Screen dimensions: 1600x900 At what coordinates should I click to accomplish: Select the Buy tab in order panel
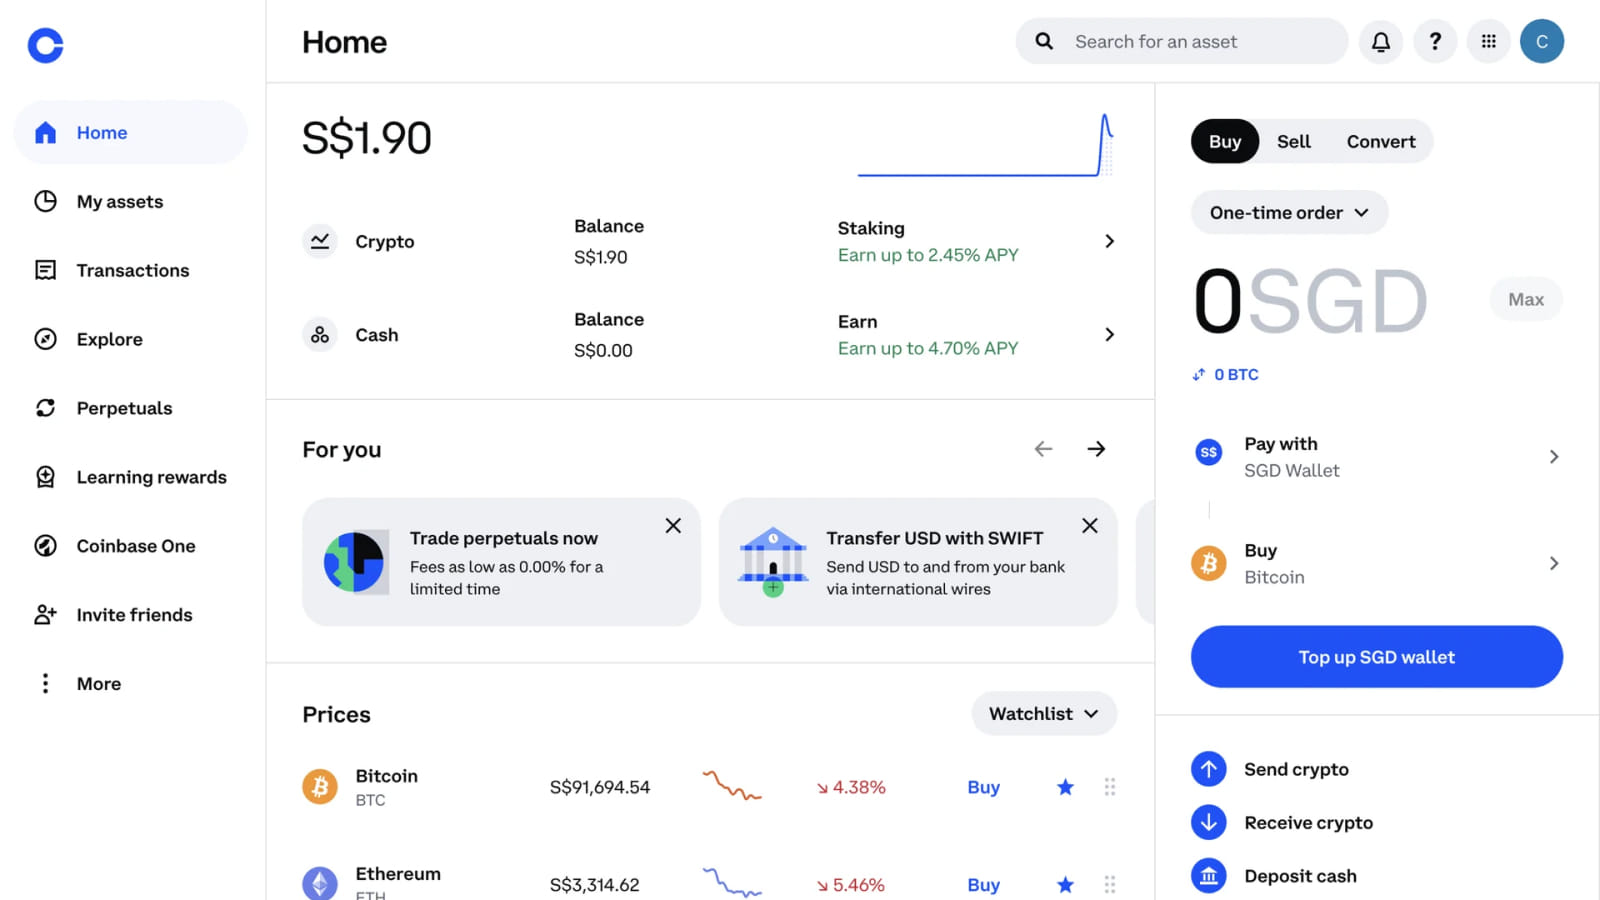coord(1224,141)
